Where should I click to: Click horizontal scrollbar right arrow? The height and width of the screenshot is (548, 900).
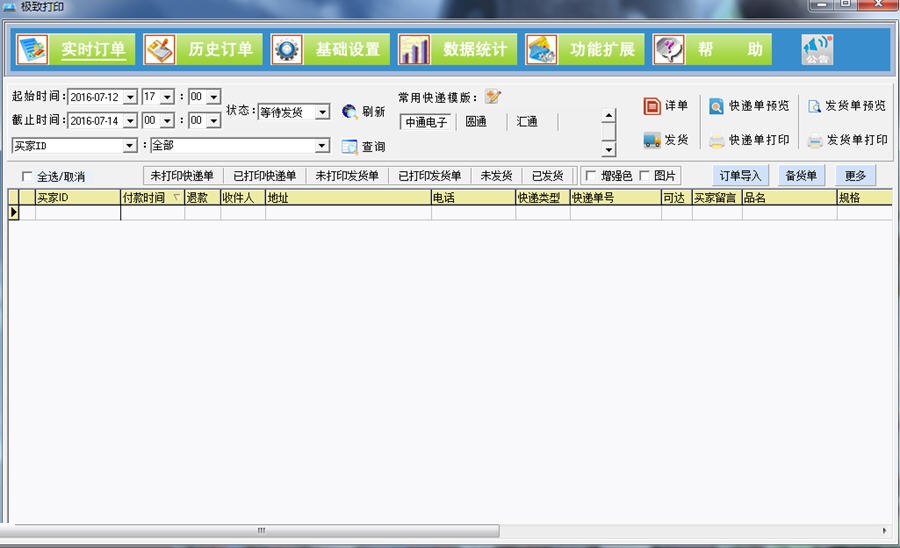[885, 531]
